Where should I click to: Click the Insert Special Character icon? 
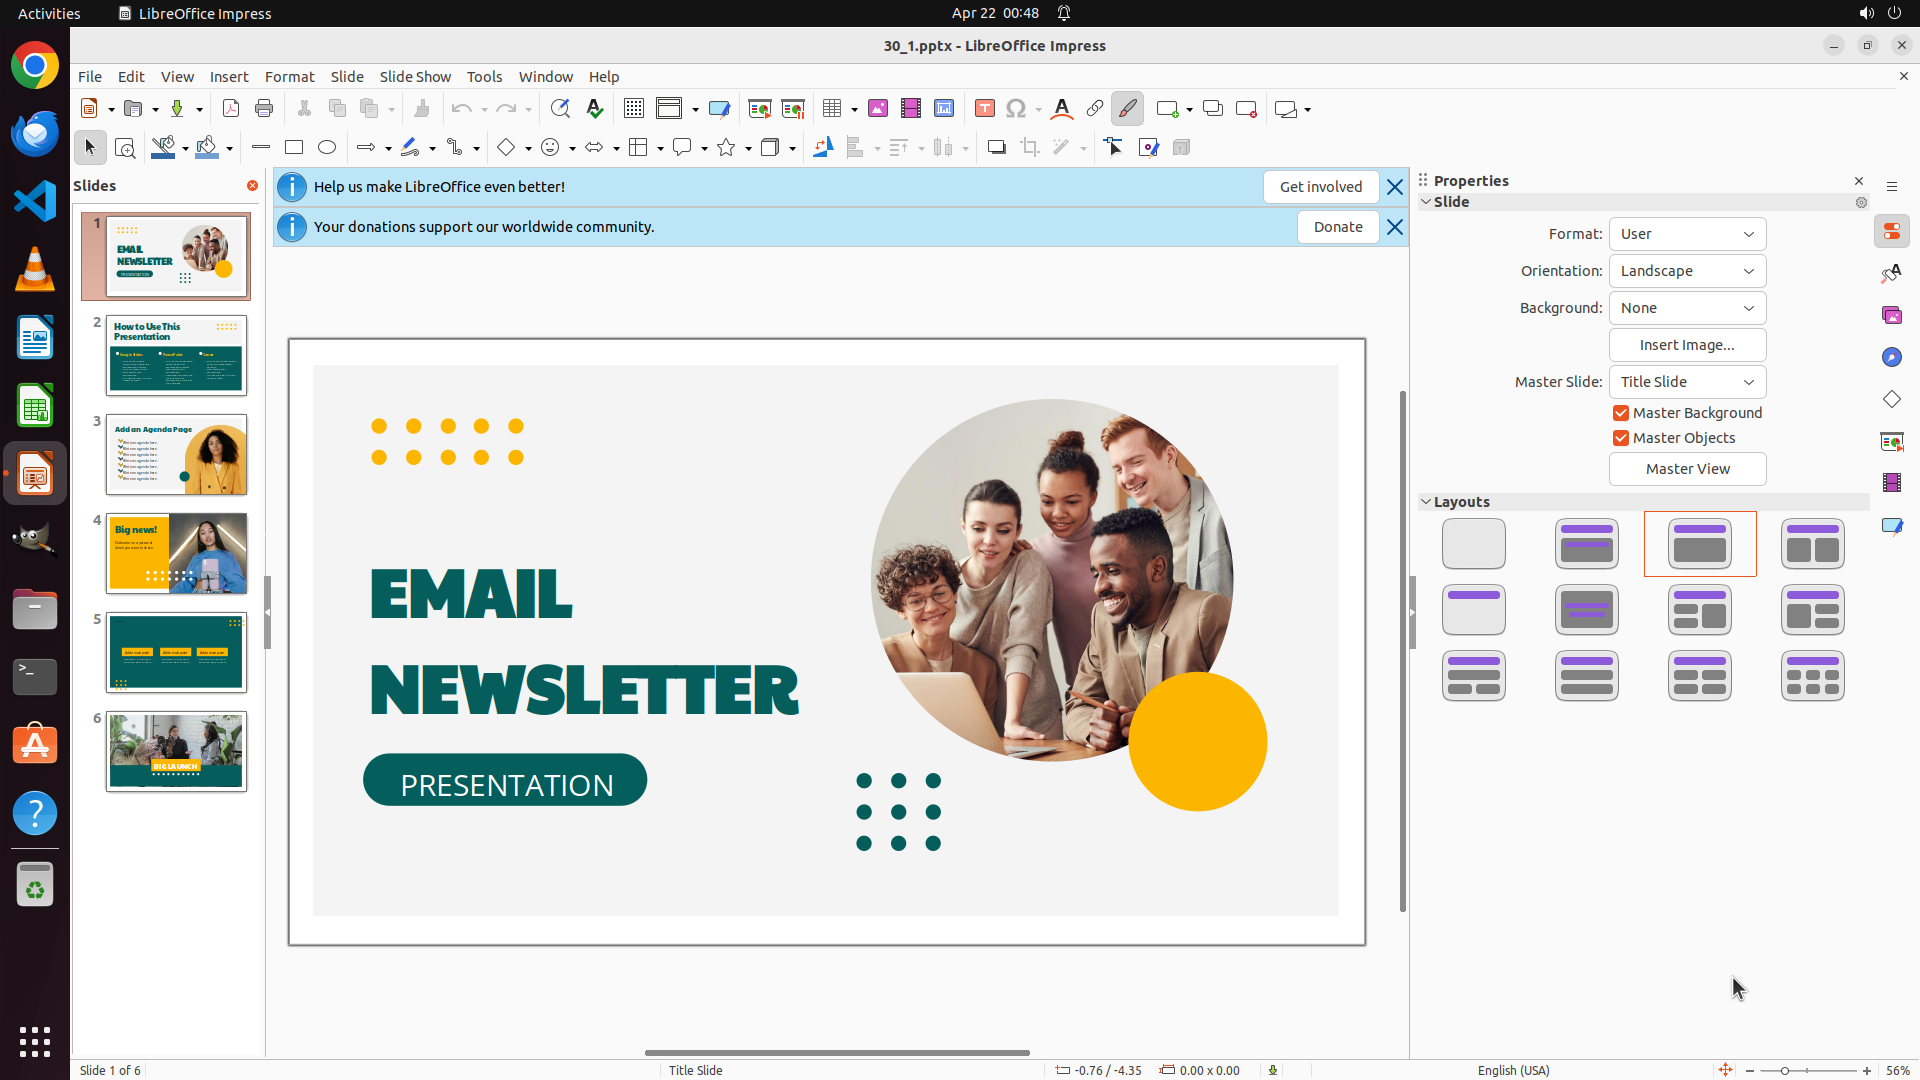pos(1016,109)
